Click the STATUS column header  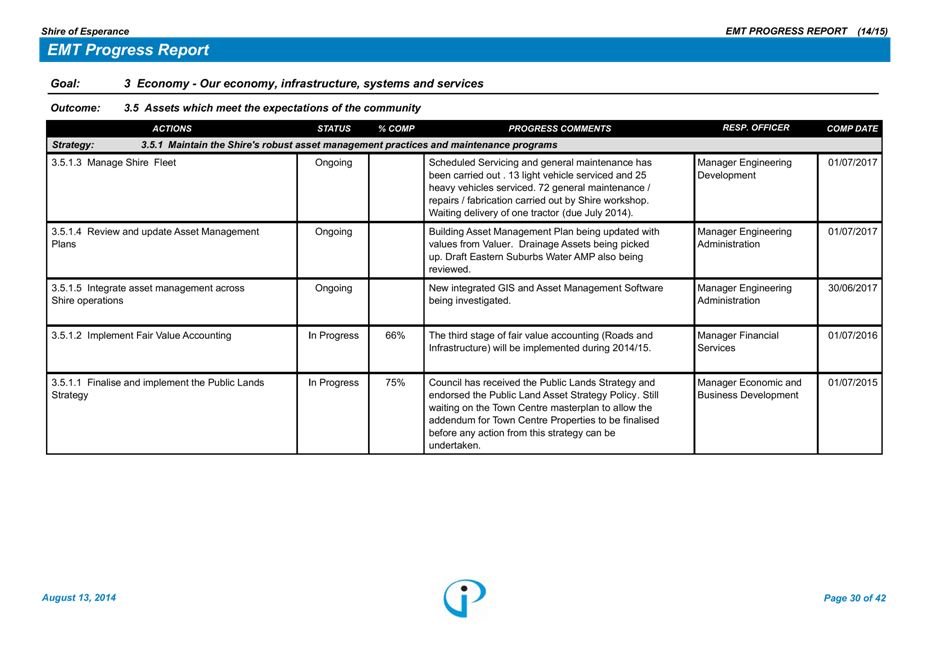tap(334, 128)
